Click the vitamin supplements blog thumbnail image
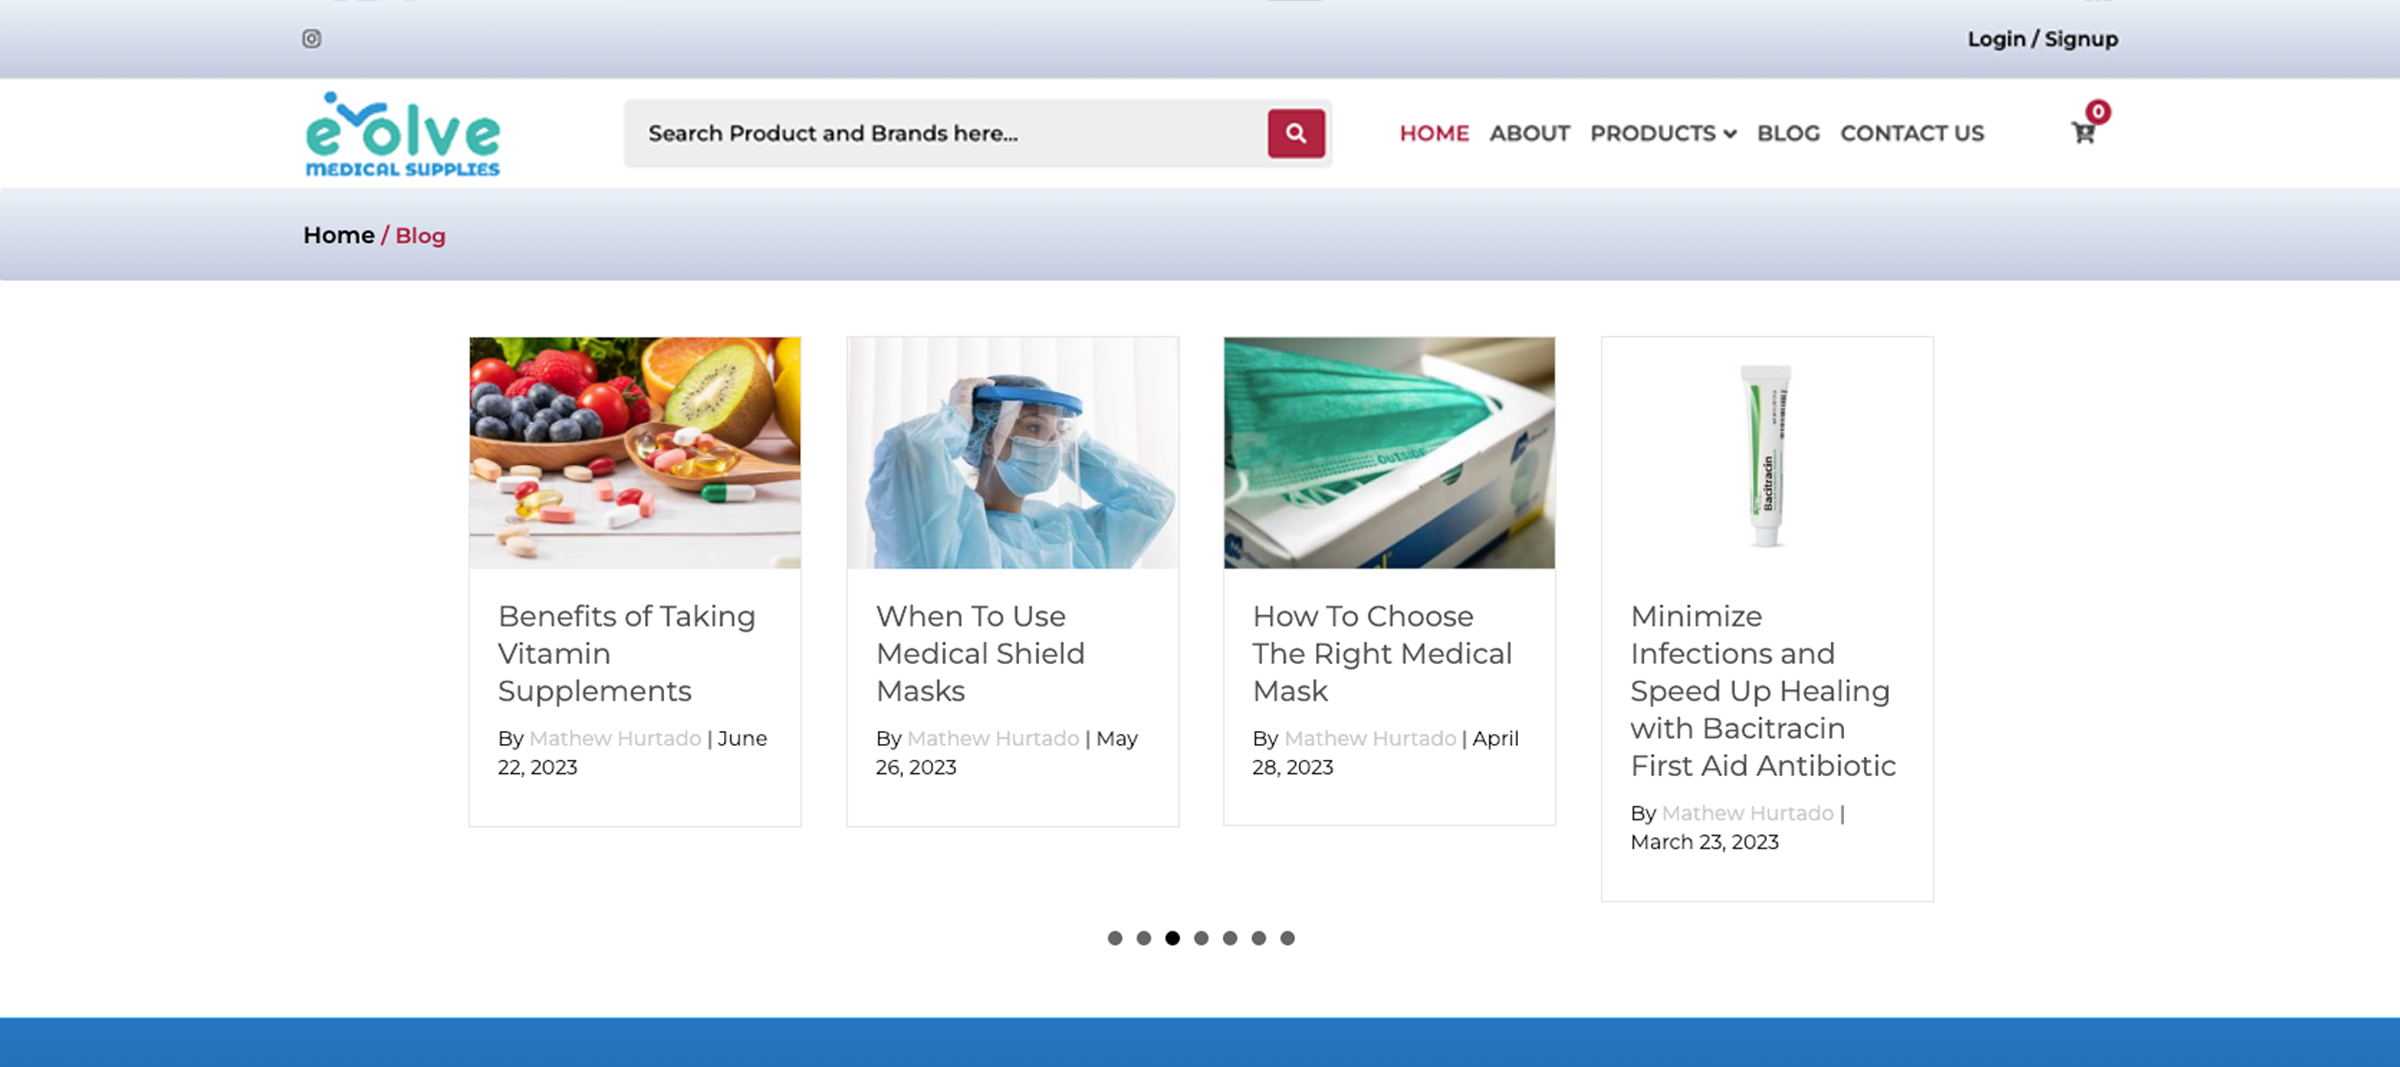 click(634, 451)
